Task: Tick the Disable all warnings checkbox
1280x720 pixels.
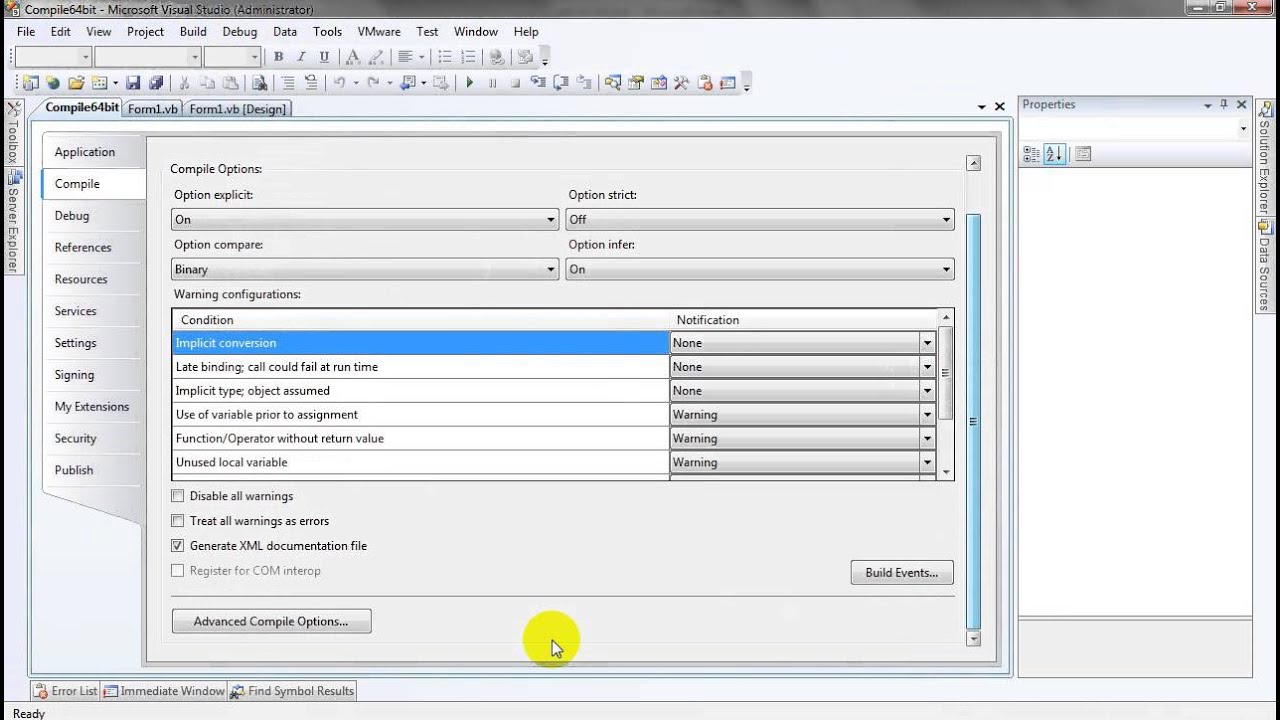Action: [x=178, y=496]
